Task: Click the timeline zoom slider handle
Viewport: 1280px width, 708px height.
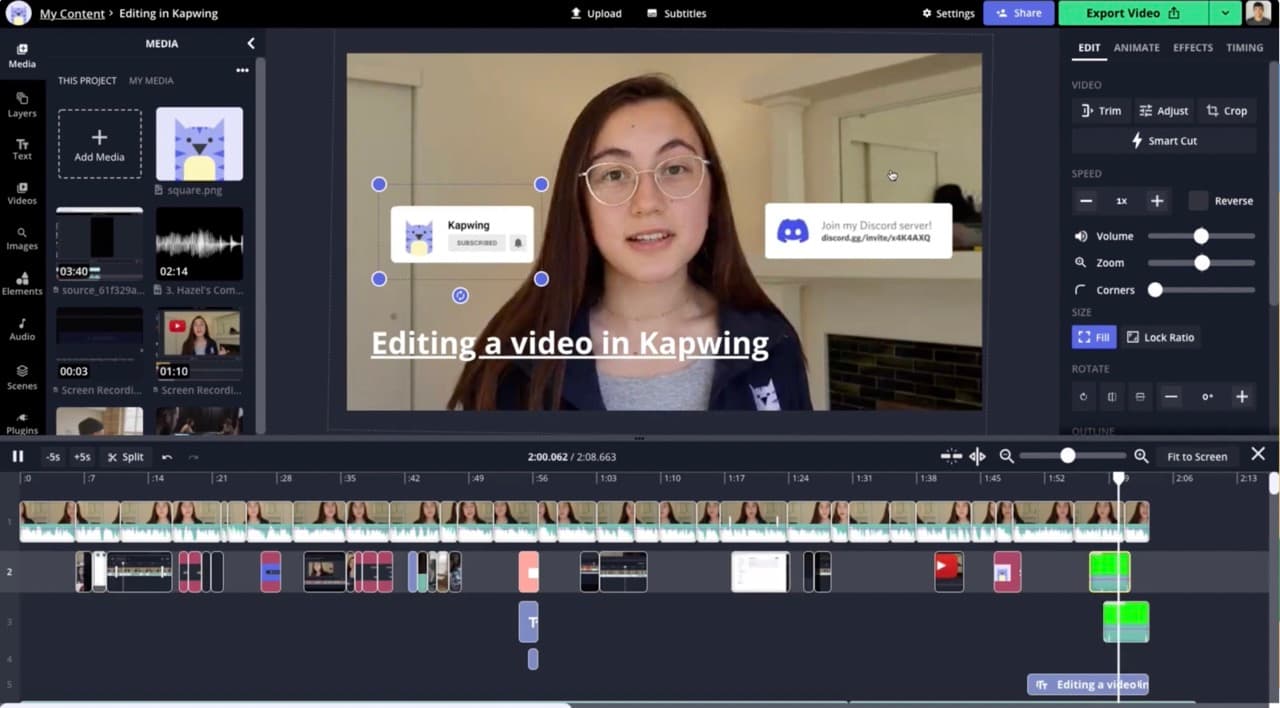Action: 1068,456
